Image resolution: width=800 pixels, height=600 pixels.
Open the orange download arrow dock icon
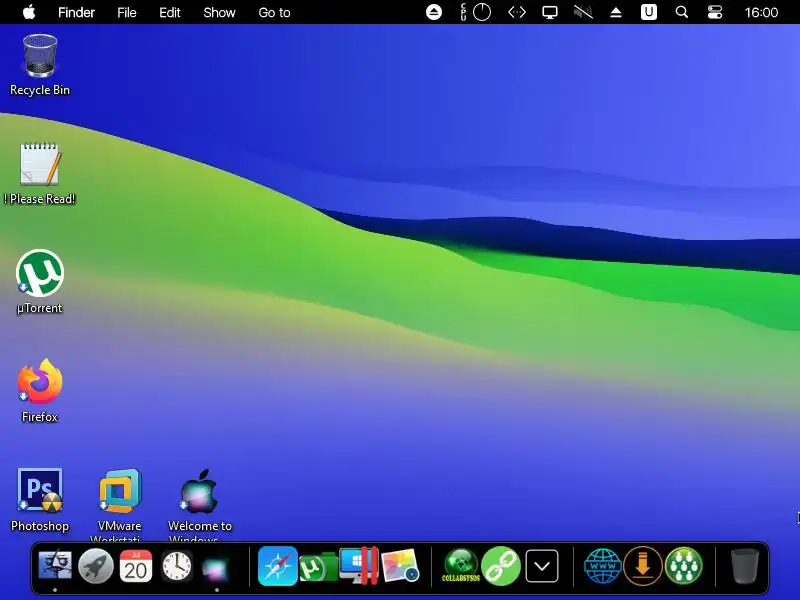(643, 565)
